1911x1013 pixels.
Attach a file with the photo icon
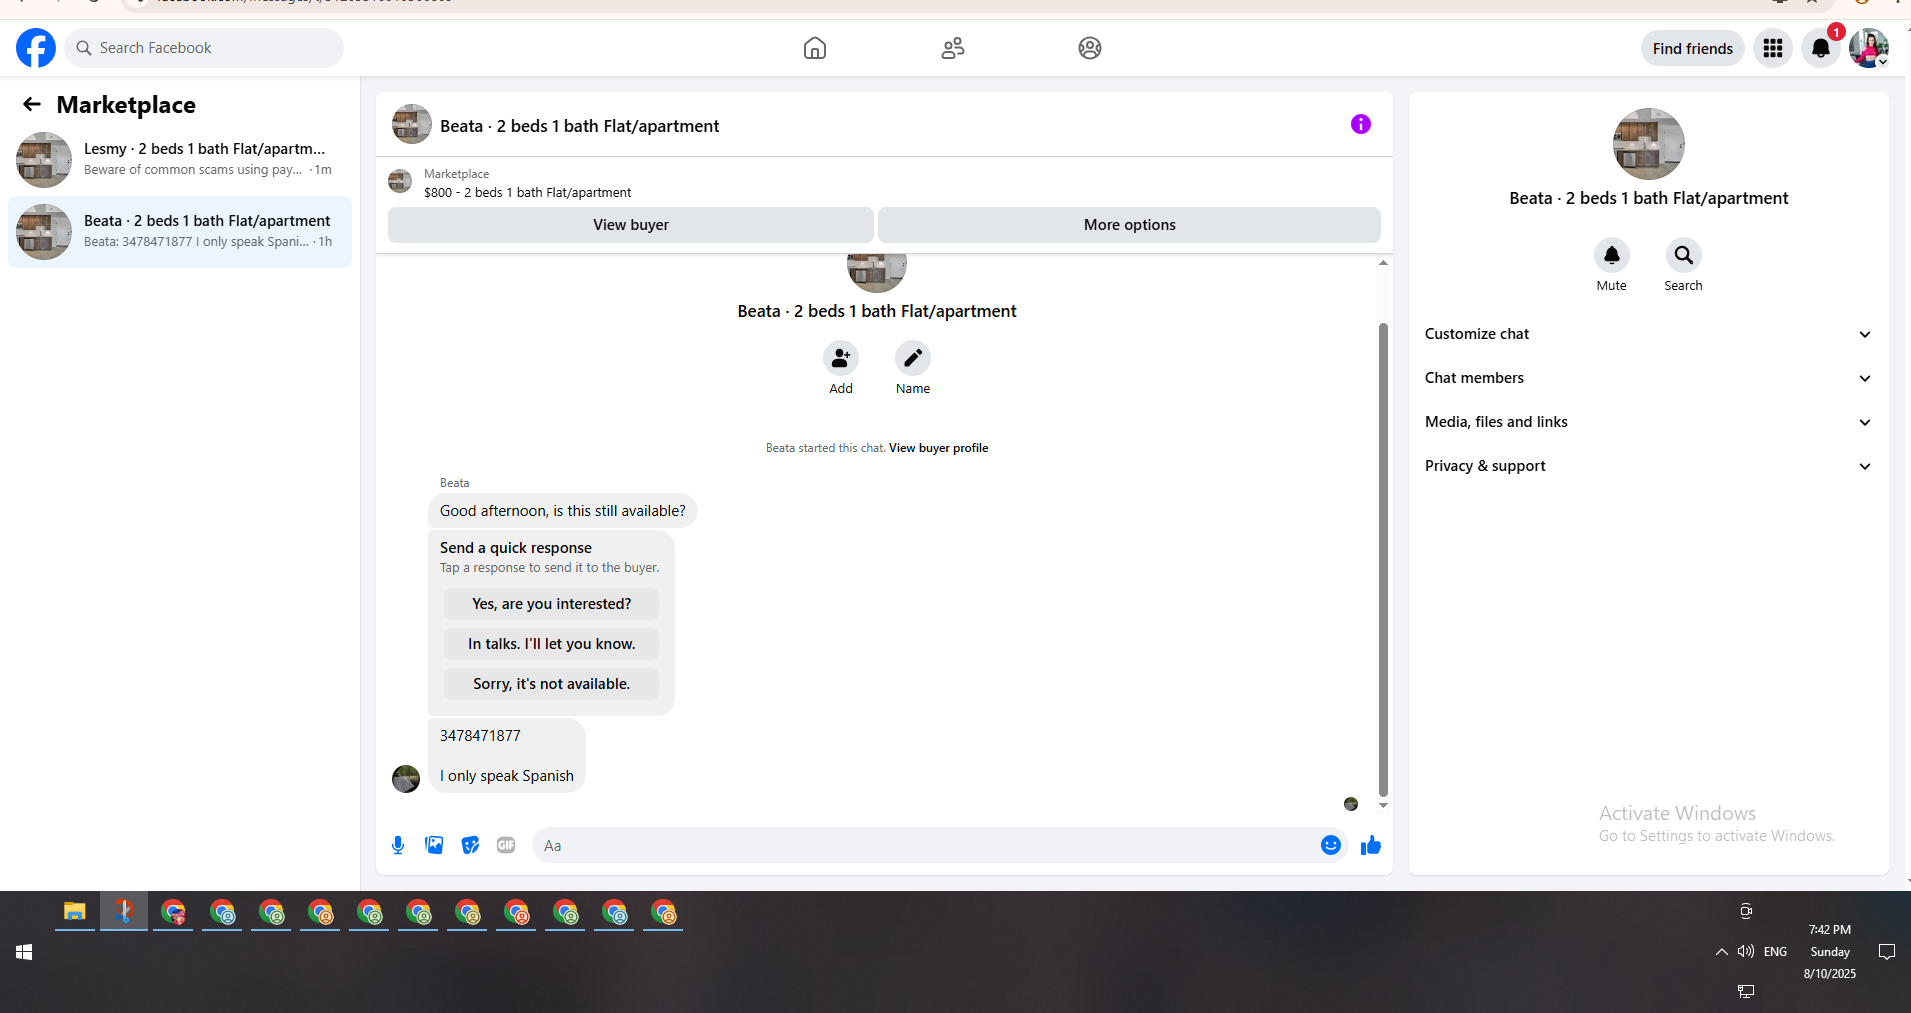click(434, 845)
